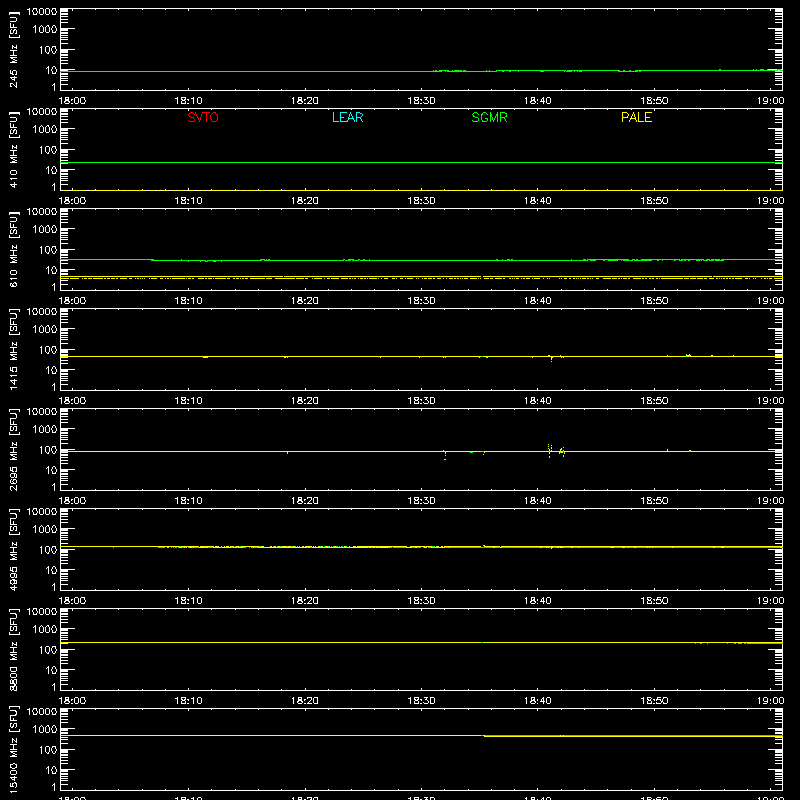Click 18:10 tick label under 4995 MHz plot
This screenshot has width=800, height=800.
click(189, 601)
